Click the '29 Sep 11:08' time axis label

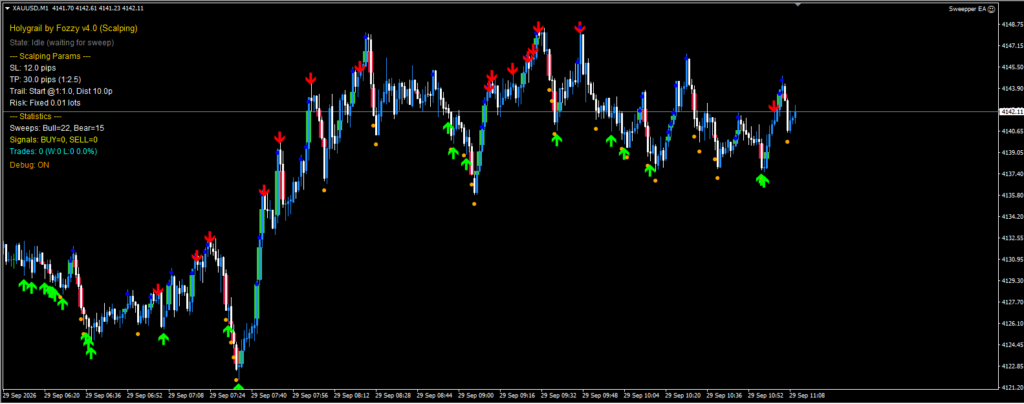[x=808, y=396]
